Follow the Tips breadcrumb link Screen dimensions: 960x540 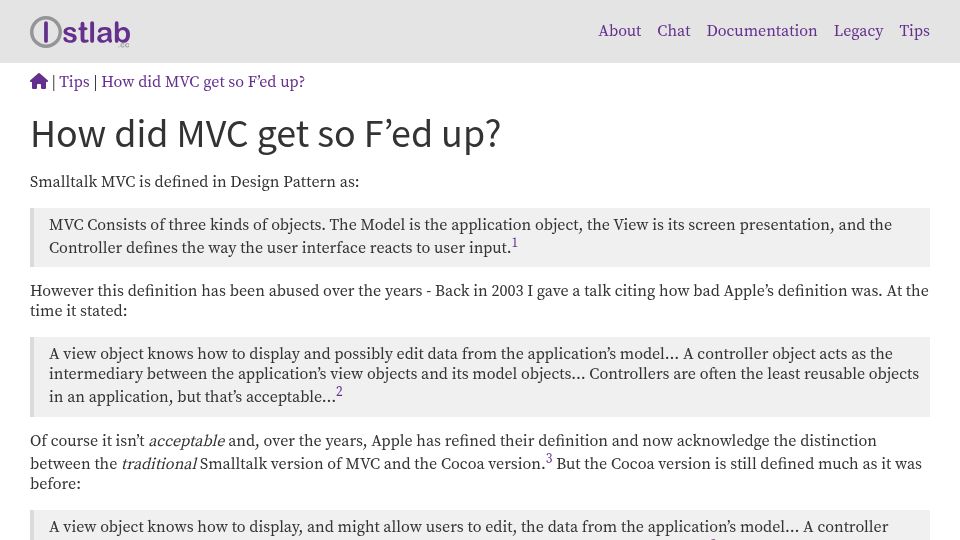tap(74, 81)
